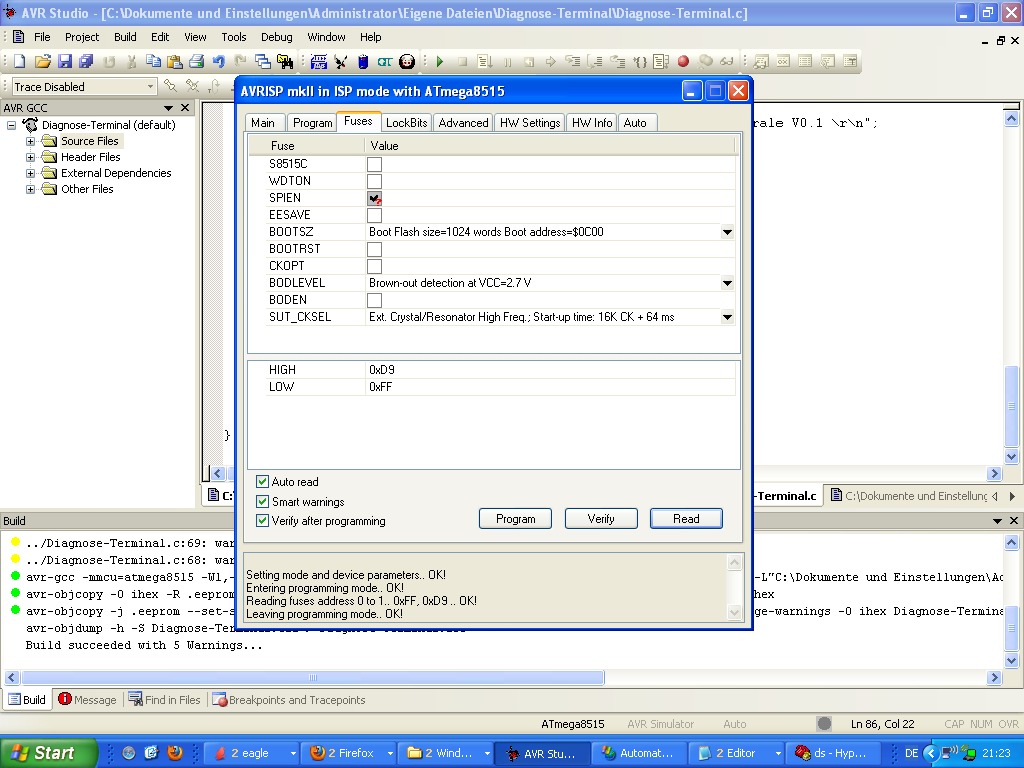Start debugging with the green play arrow

440,61
